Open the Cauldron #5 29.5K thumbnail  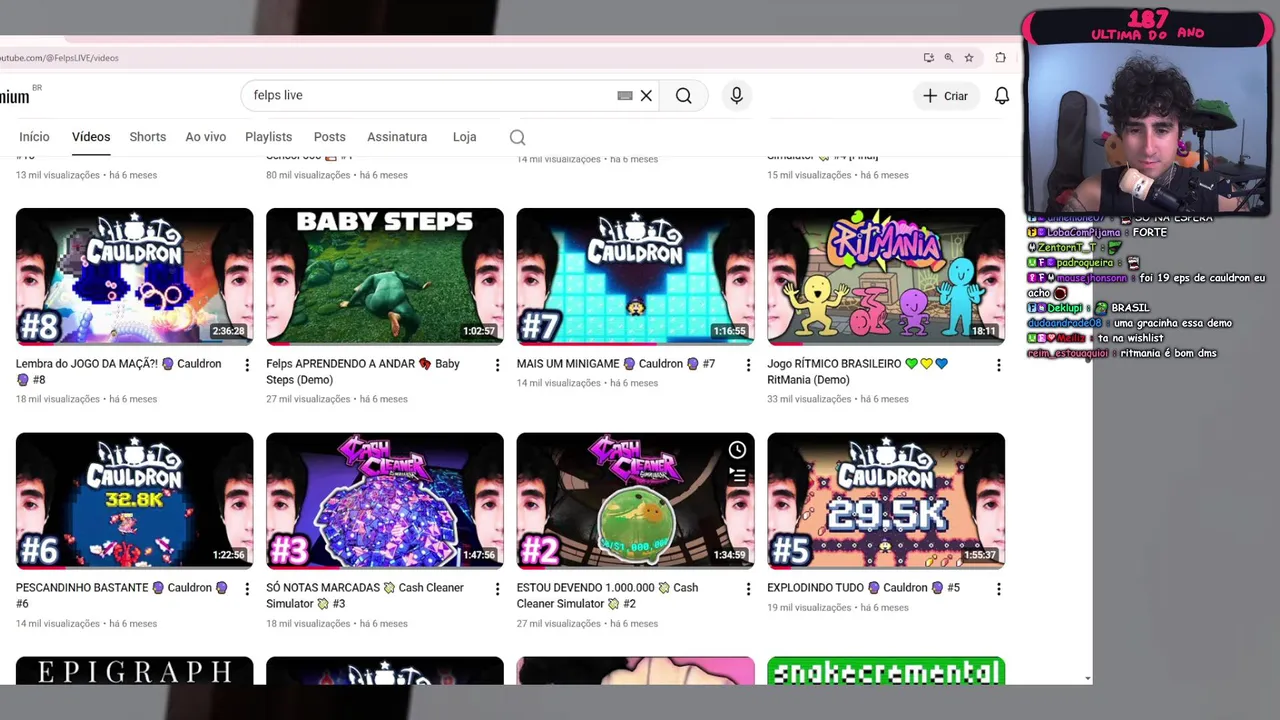coord(886,500)
